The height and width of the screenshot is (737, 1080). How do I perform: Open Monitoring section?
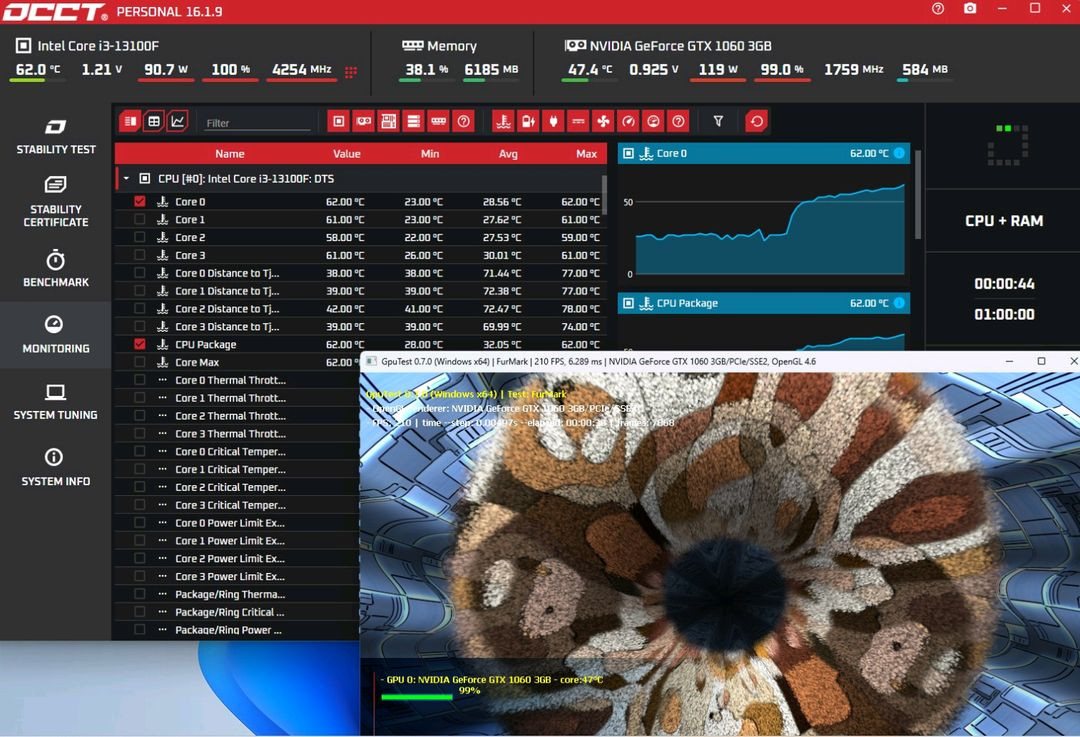click(x=56, y=335)
